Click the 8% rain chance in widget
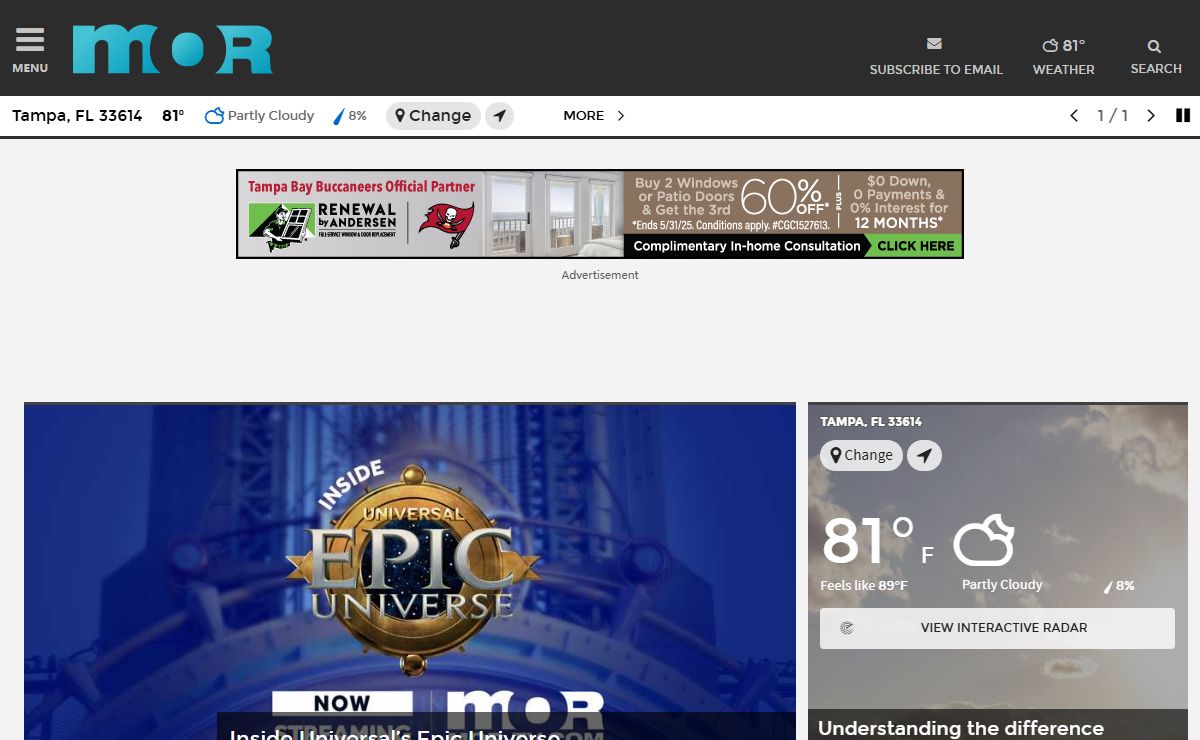The width and height of the screenshot is (1200, 740). 1119,586
